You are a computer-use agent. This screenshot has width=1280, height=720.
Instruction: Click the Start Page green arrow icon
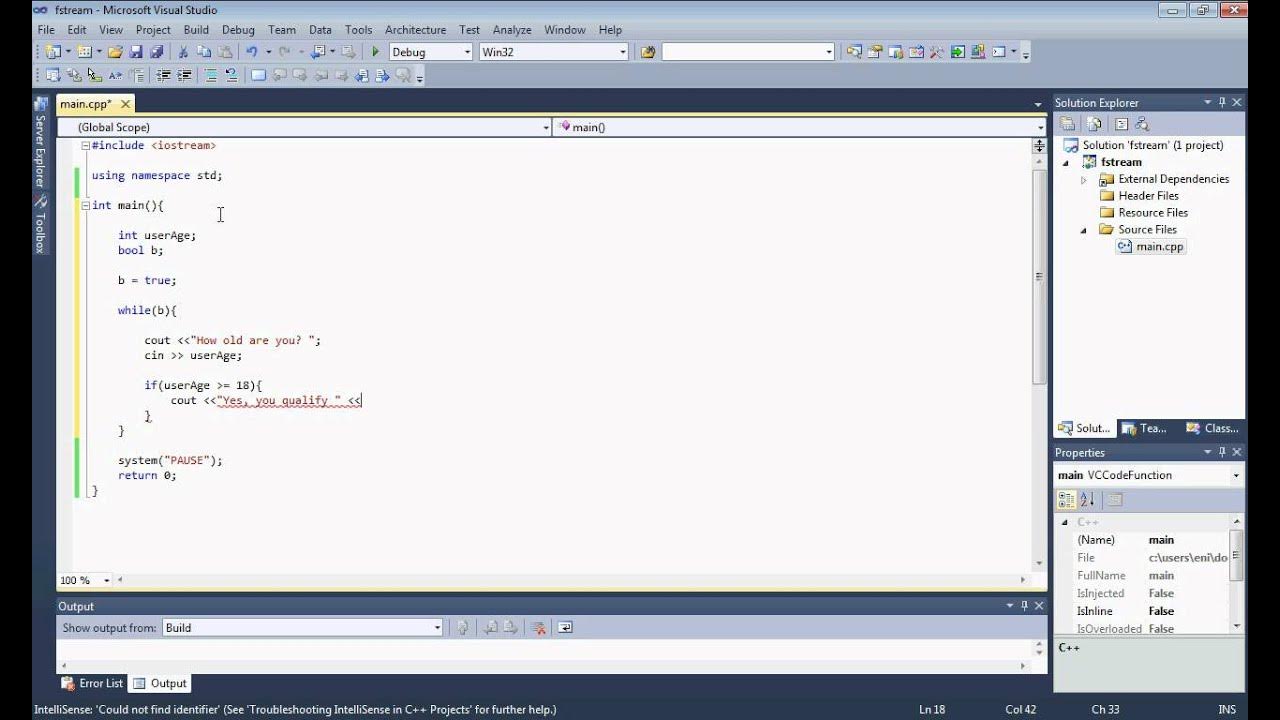(x=958, y=52)
